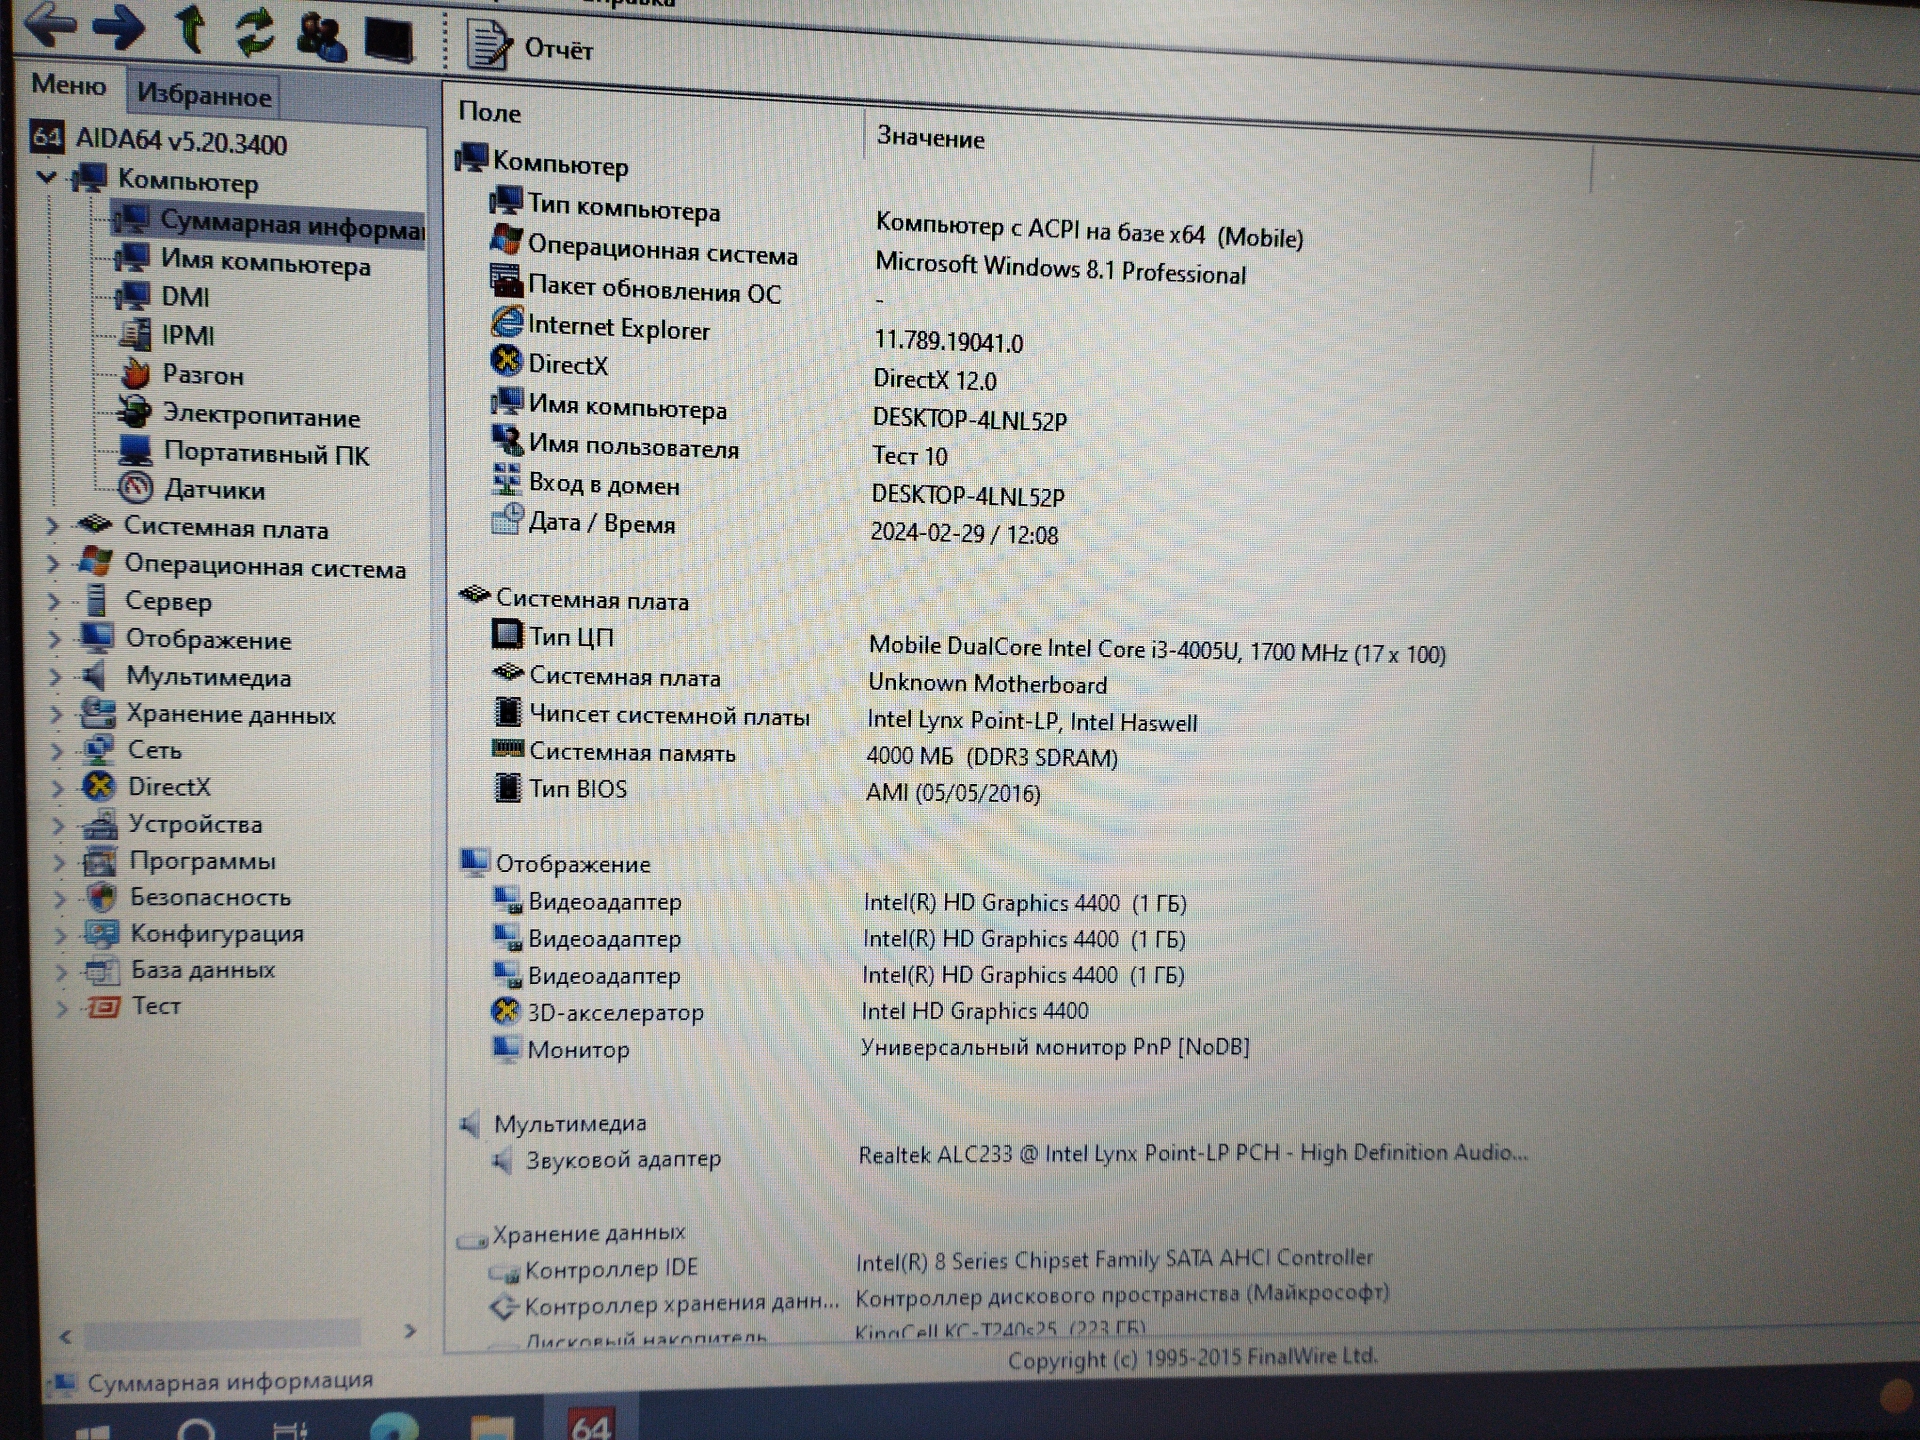1920x1440 pixels.
Task: Switch to the Избранное tab
Action: (204, 95)
